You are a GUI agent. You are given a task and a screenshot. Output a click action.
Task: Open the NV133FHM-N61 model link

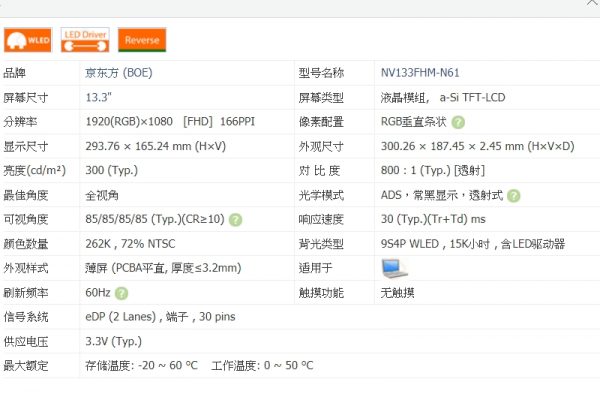click(x=420, y=73)
